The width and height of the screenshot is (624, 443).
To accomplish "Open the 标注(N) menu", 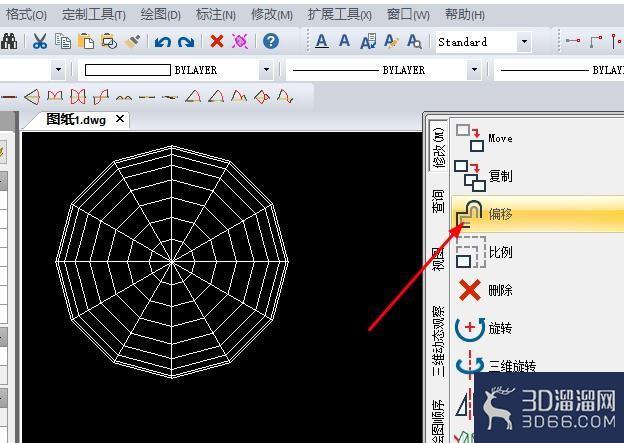I will tap(215, 15).
